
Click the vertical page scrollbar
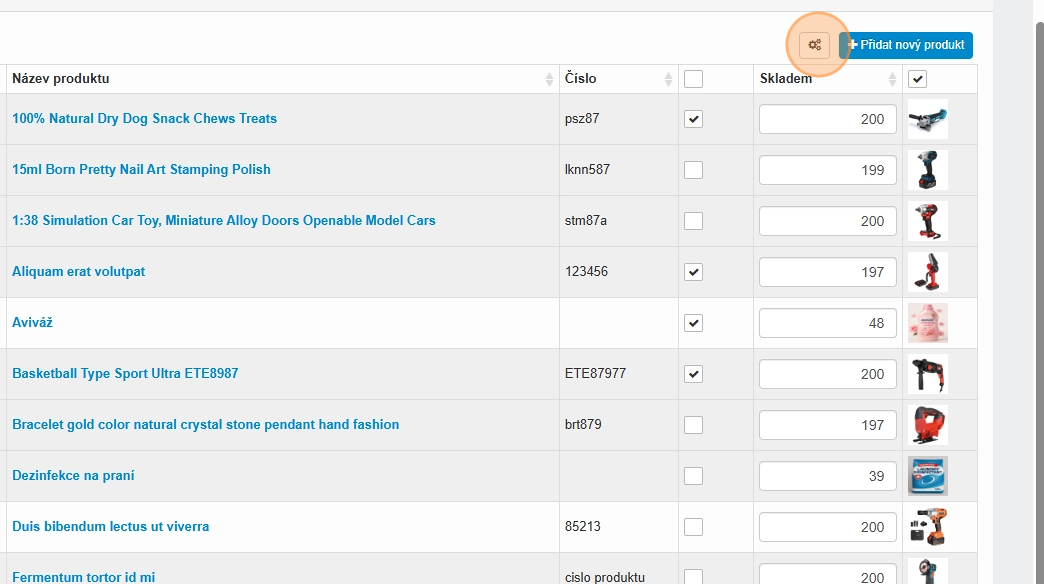(x=1037, y=300)
